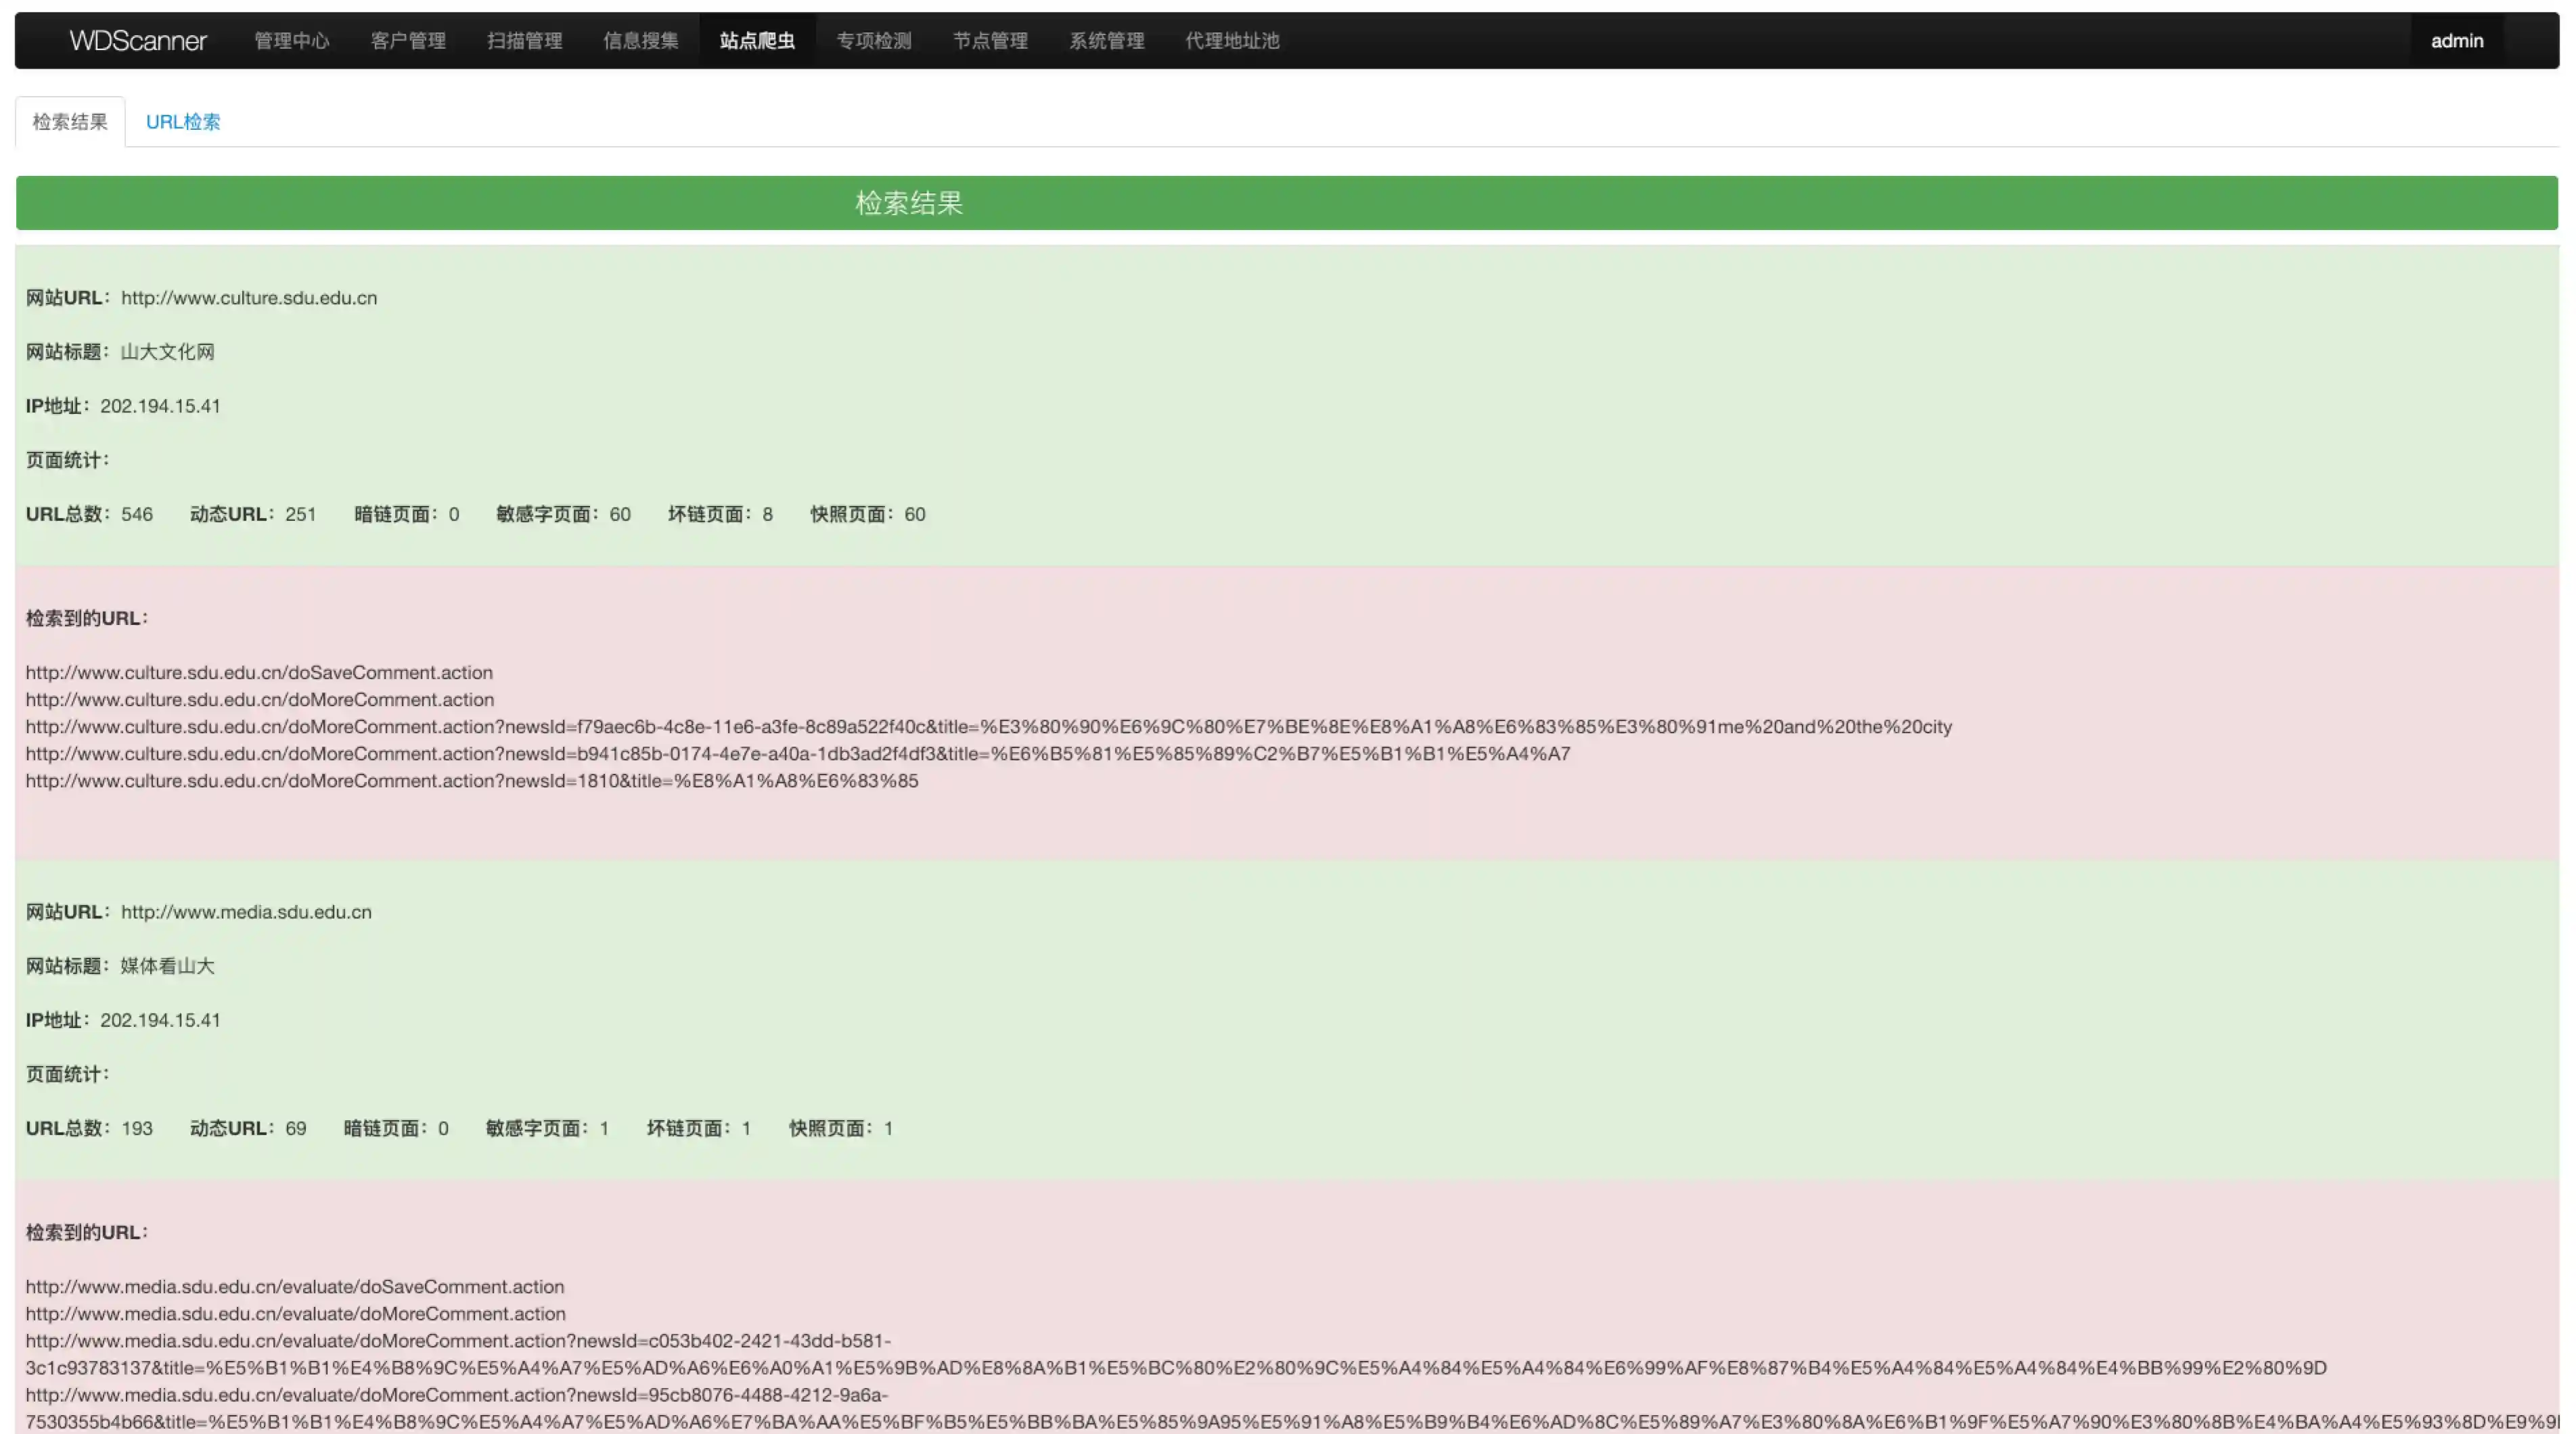The width and height of the screenshot is (2576, 1434).
Task: Click the www.media.sdu.edu.cn site URL
Action: (x=246, y=912)
